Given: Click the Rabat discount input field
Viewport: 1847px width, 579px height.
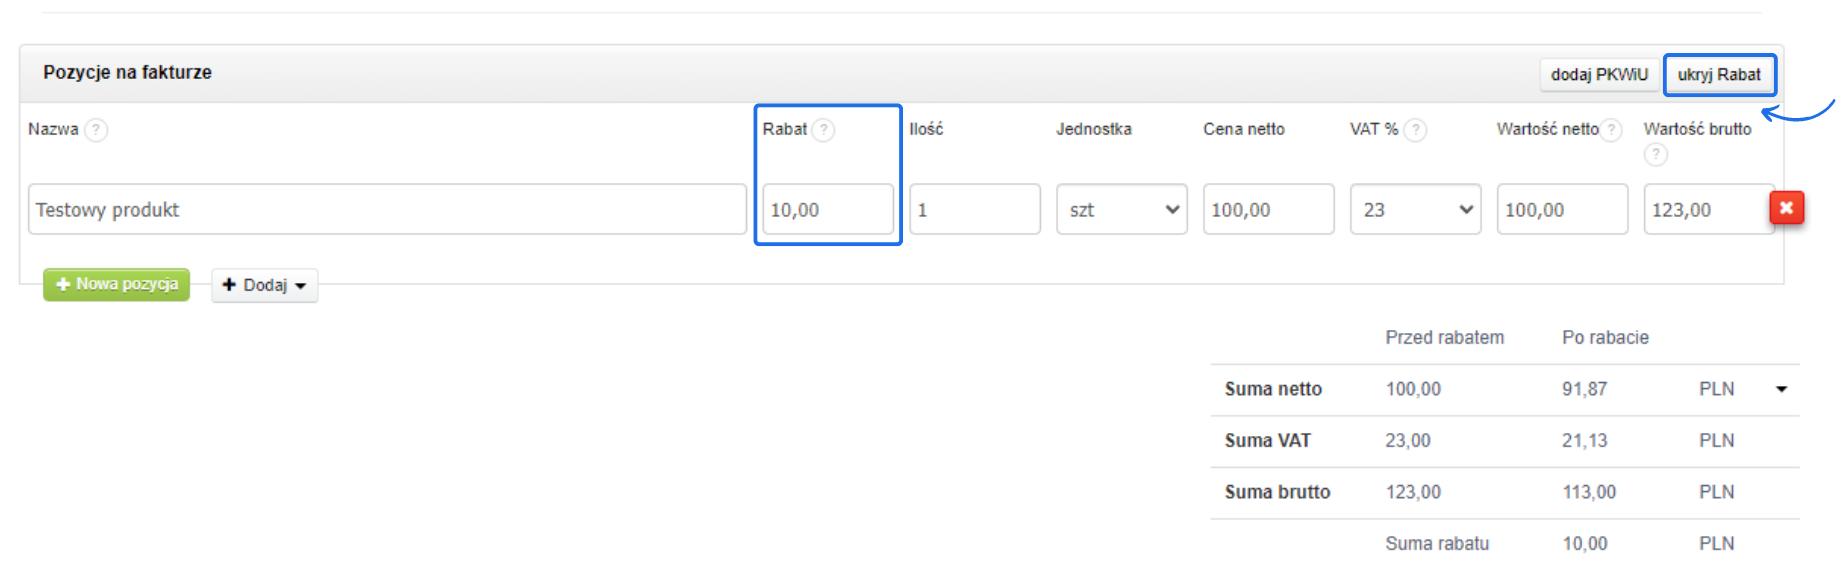Looking at the screenshot, I should [827, 210].
